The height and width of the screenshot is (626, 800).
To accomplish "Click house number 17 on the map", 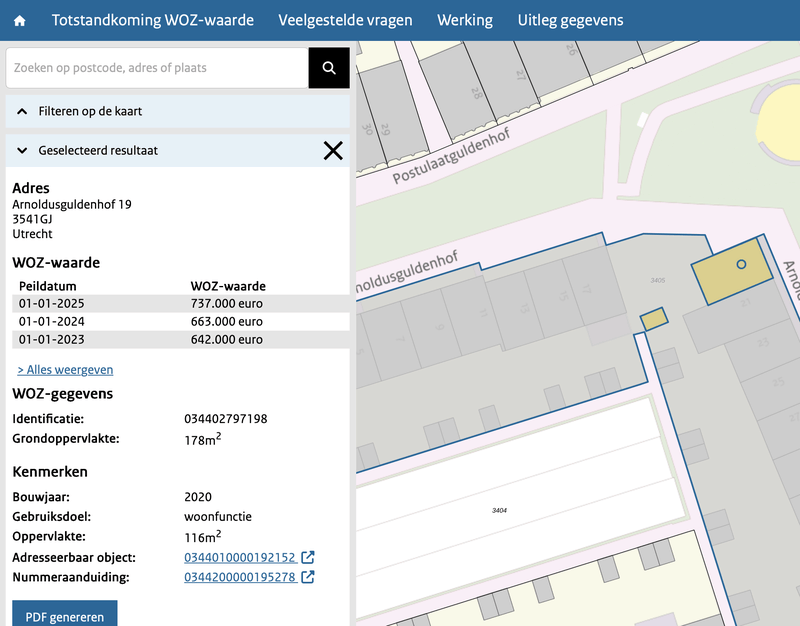I will [x=586, y=289].
